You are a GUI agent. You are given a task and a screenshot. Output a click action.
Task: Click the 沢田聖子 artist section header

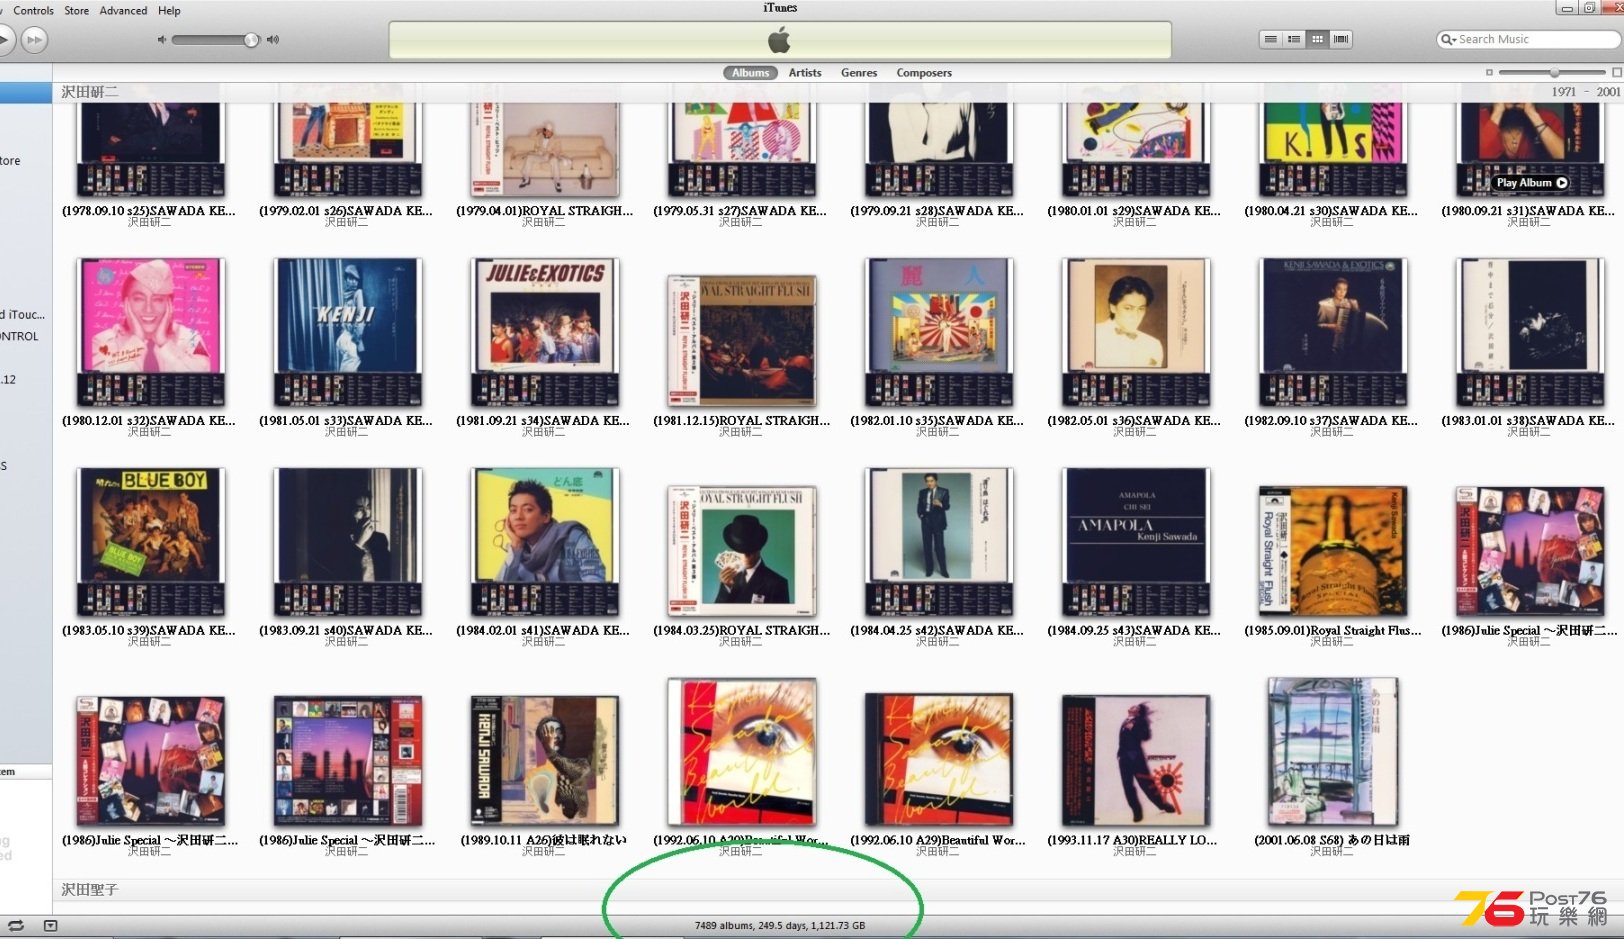90,890
